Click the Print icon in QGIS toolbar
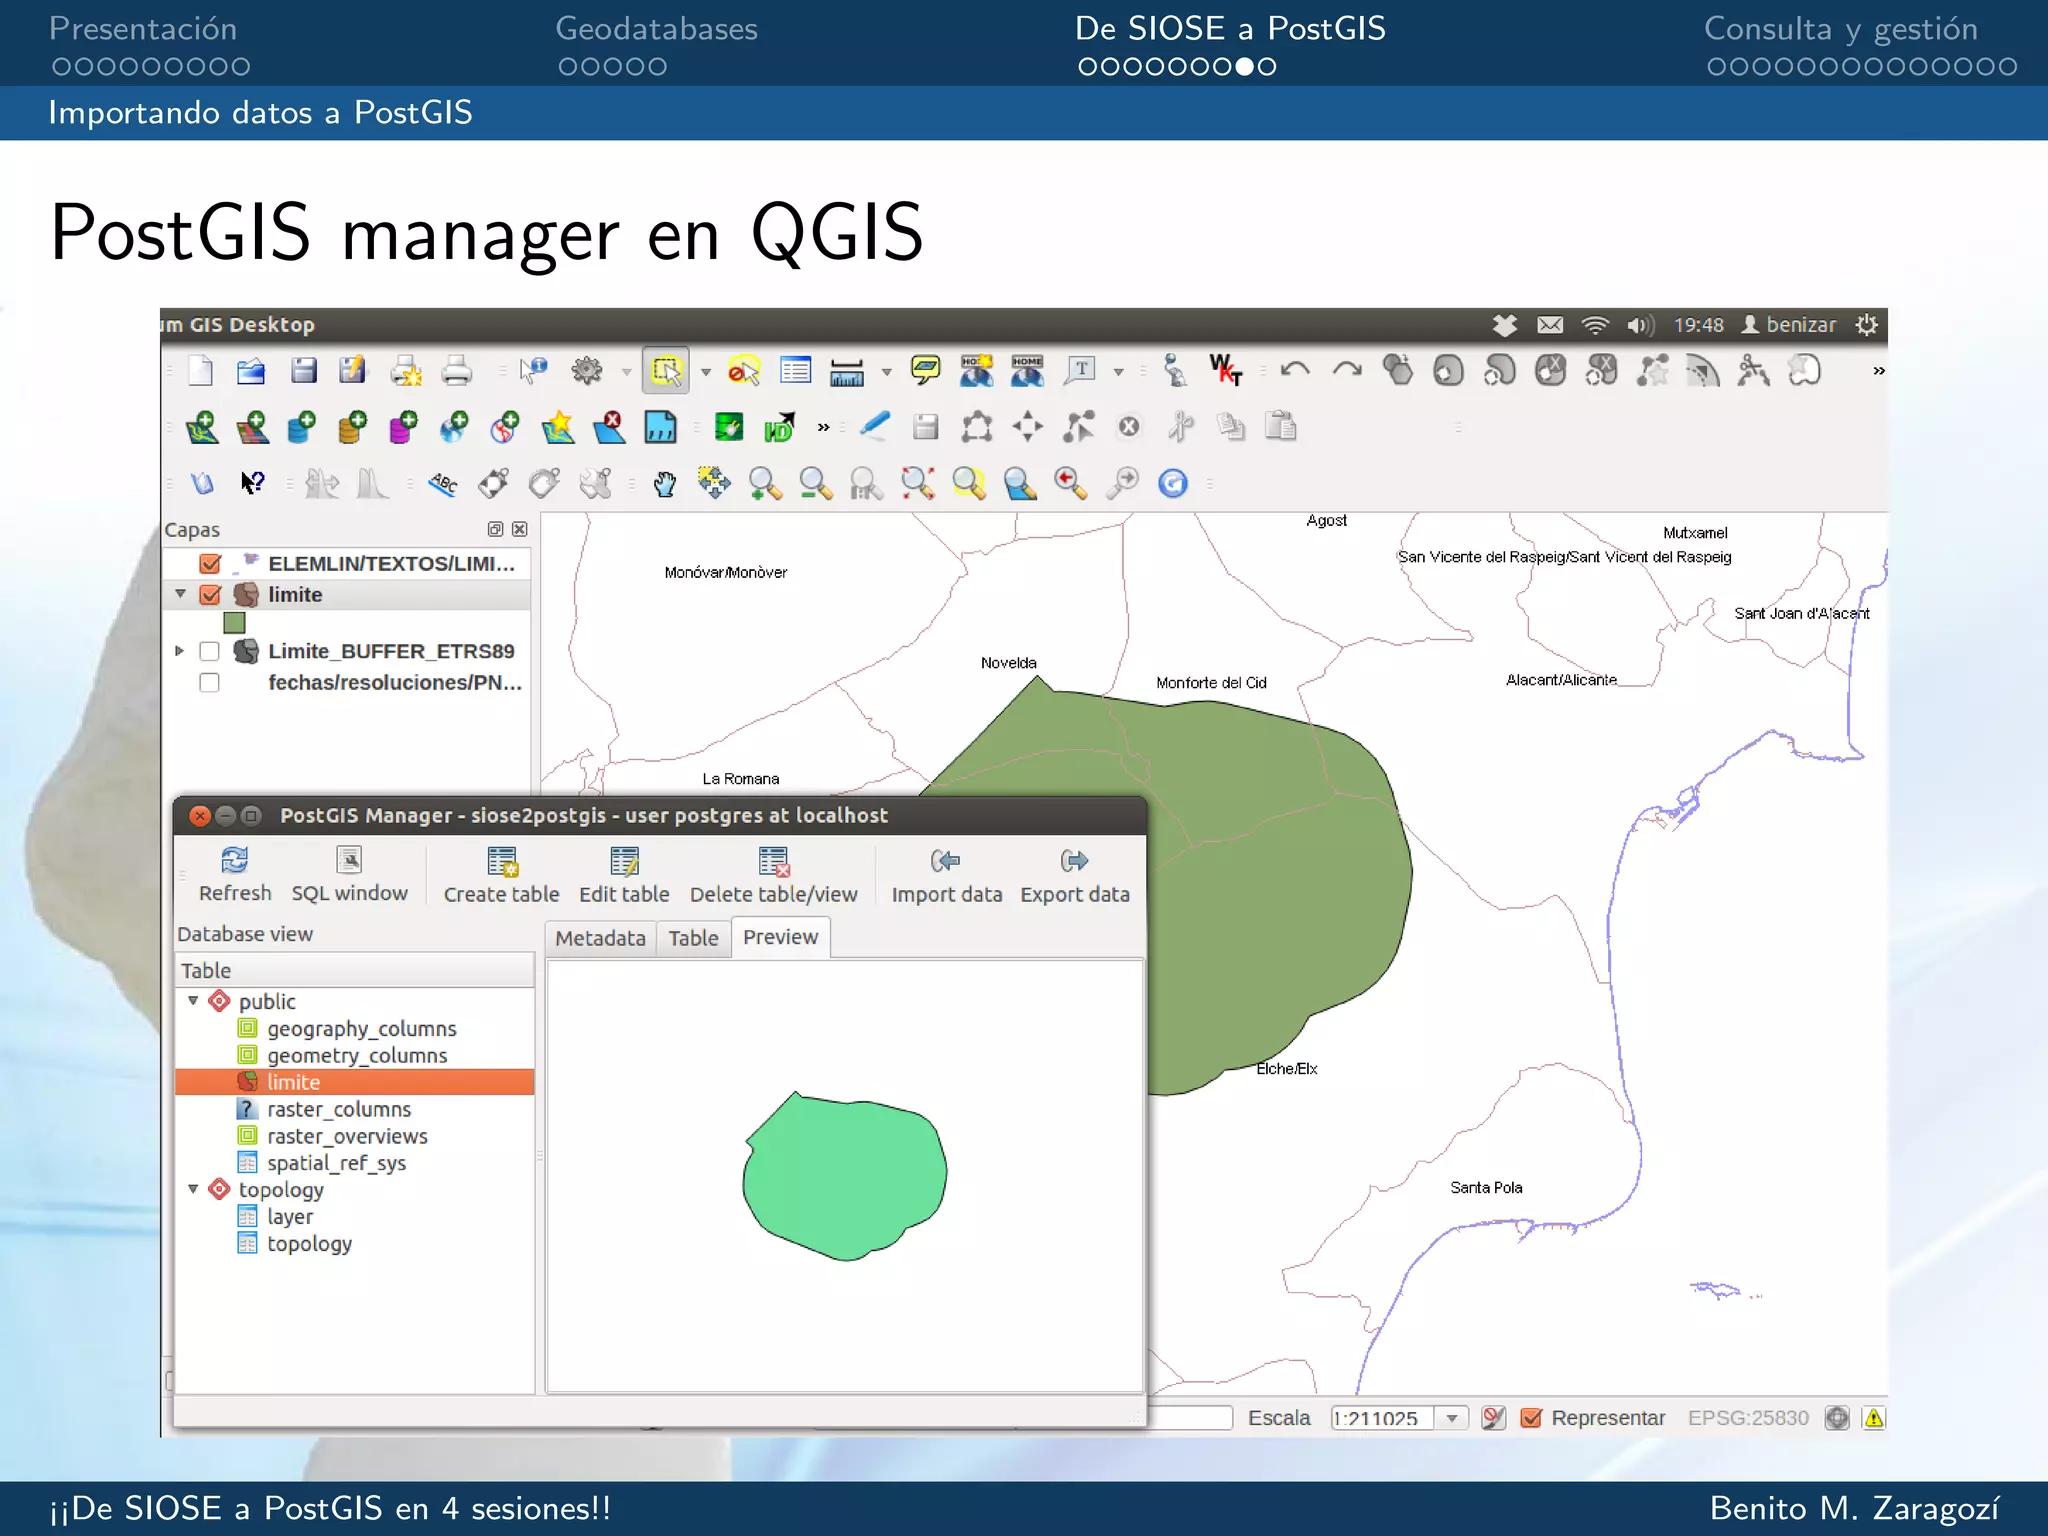 [x=456, y=371]
